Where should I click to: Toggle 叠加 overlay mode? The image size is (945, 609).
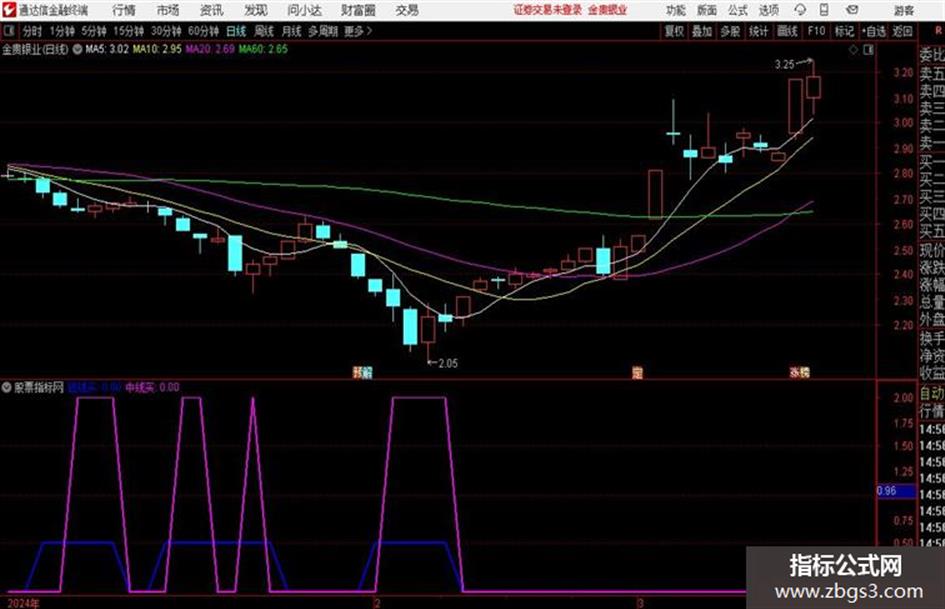click(702, 31)
